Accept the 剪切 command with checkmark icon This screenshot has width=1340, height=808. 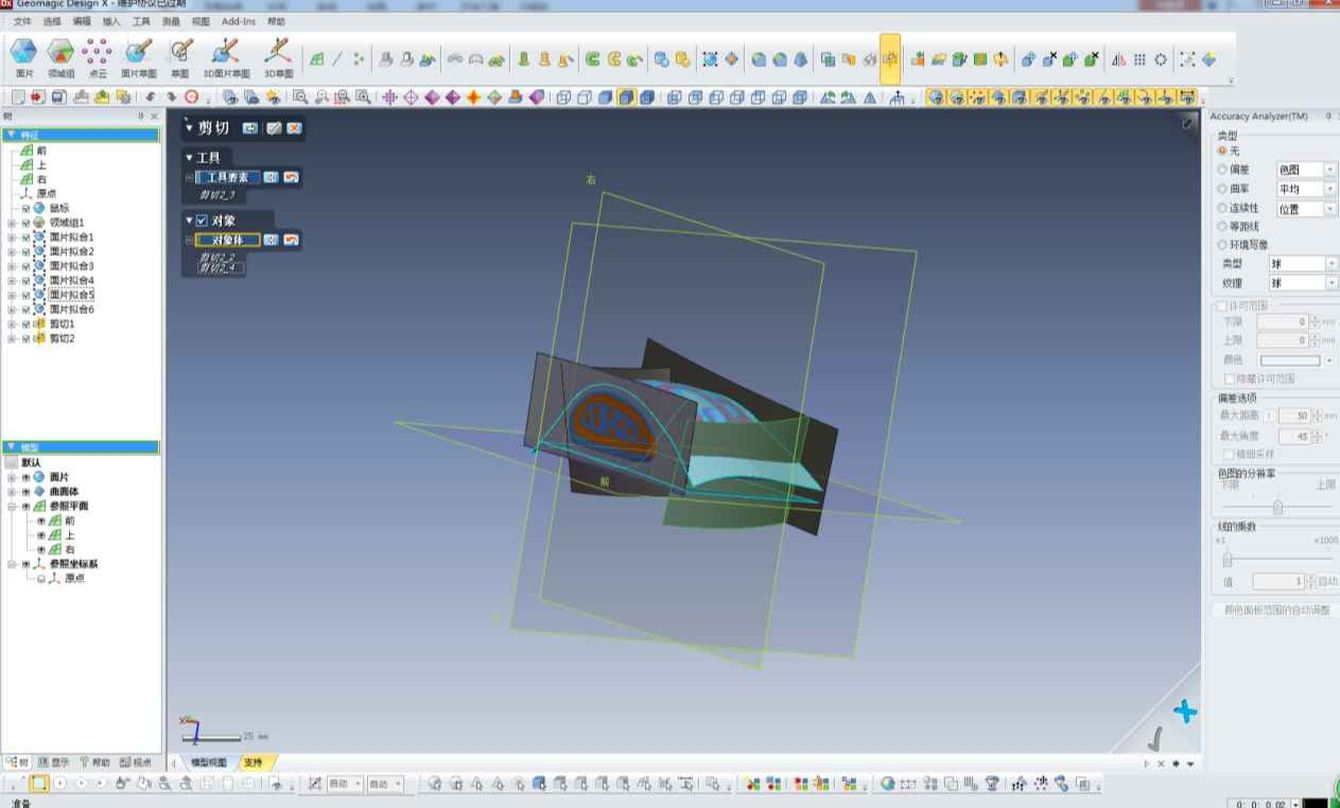pyautogui.click(x=273, y=128)
